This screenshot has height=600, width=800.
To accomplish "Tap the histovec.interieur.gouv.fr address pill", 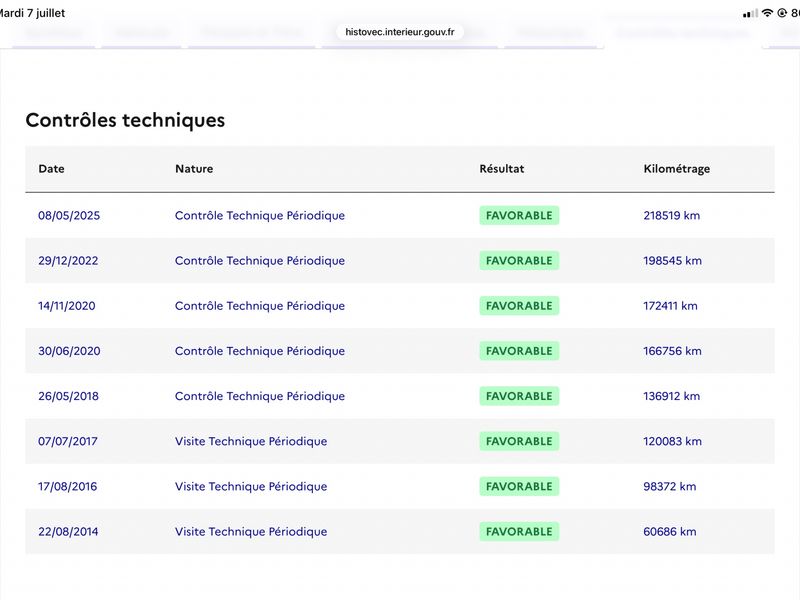I will coord(399,32).
